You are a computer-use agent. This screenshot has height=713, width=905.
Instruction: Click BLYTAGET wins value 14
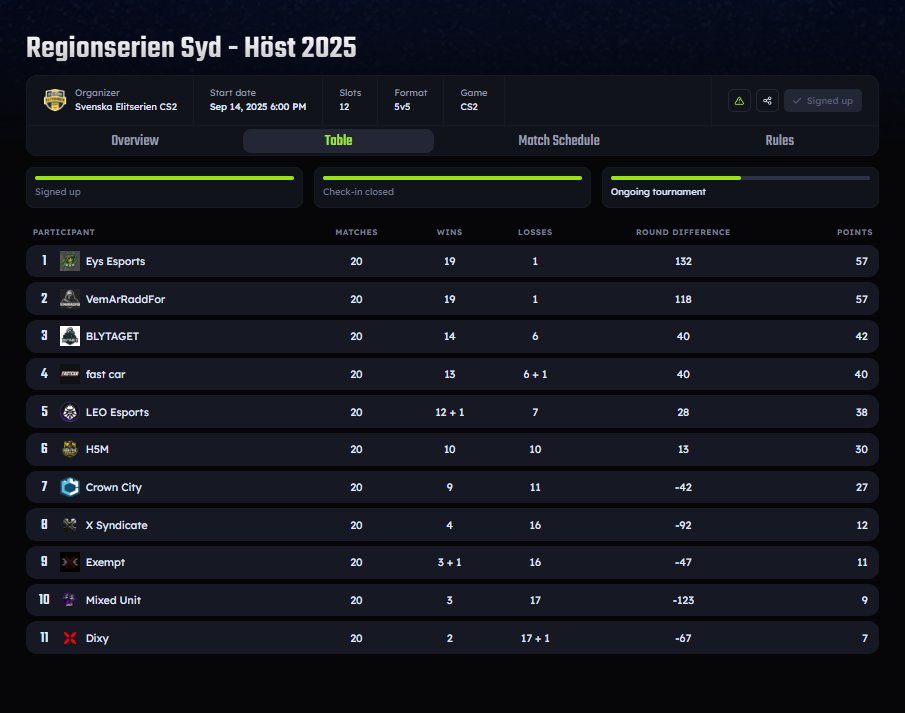pyautogui.click(x=449, y=336)
